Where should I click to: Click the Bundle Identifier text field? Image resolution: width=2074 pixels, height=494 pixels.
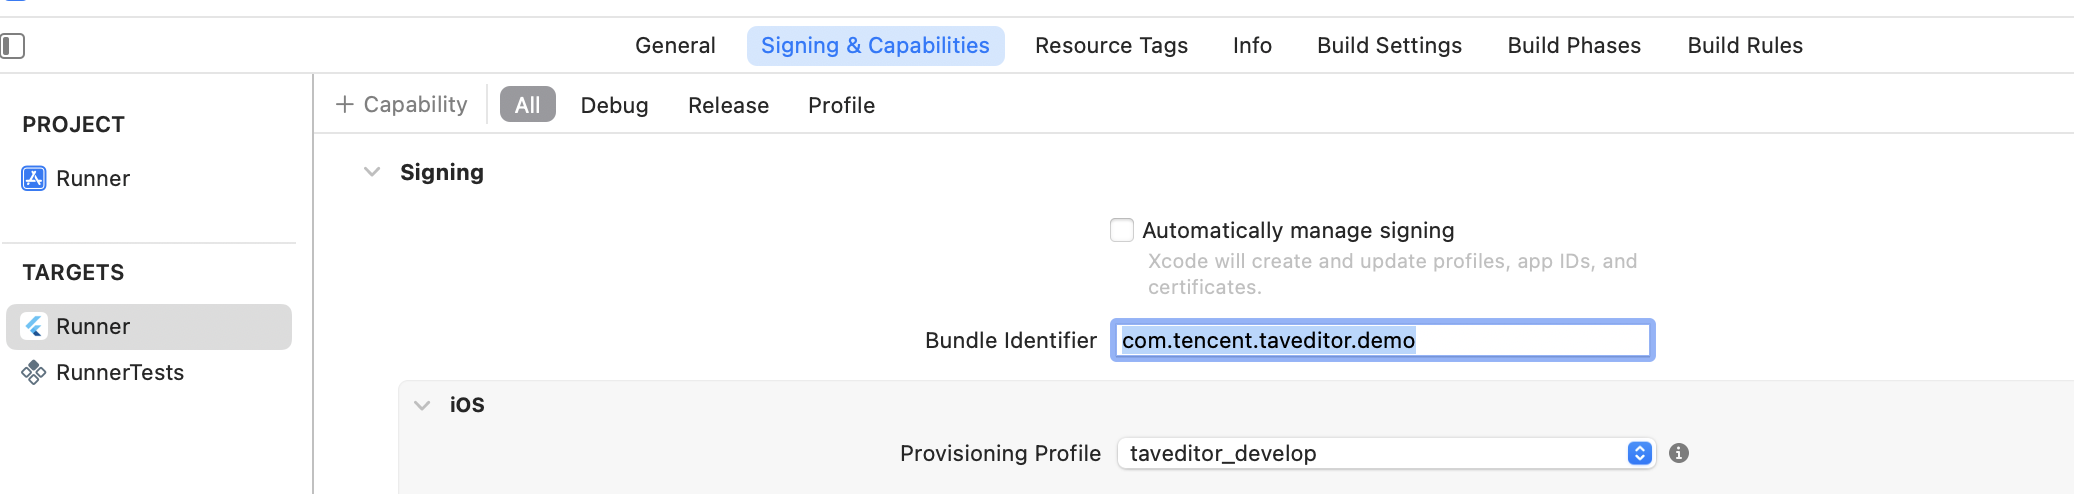(1382, 340)
